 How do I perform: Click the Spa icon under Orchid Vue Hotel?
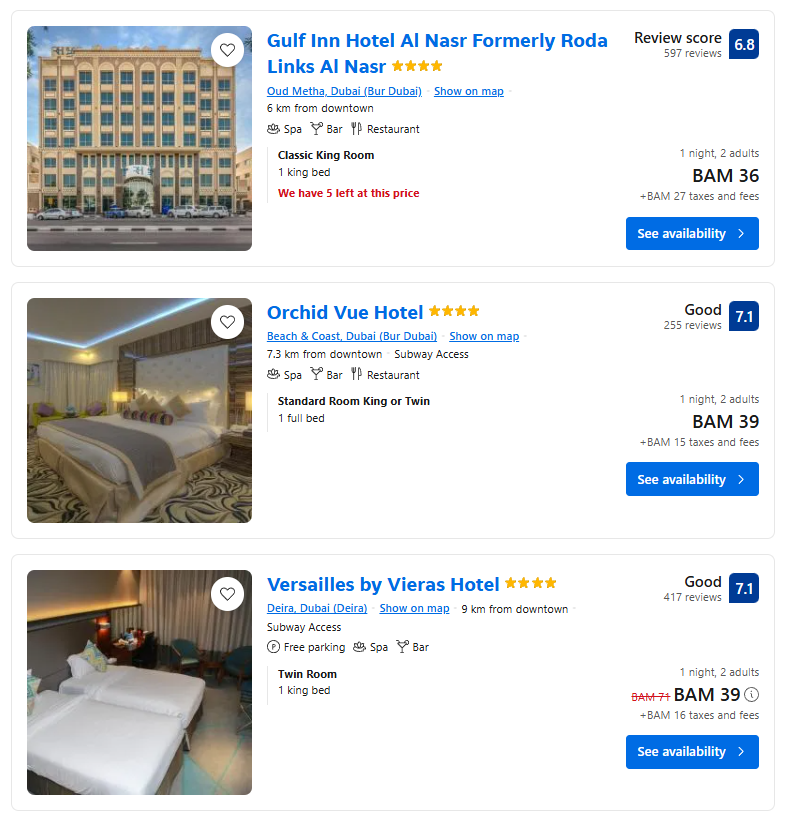(271, 374)
